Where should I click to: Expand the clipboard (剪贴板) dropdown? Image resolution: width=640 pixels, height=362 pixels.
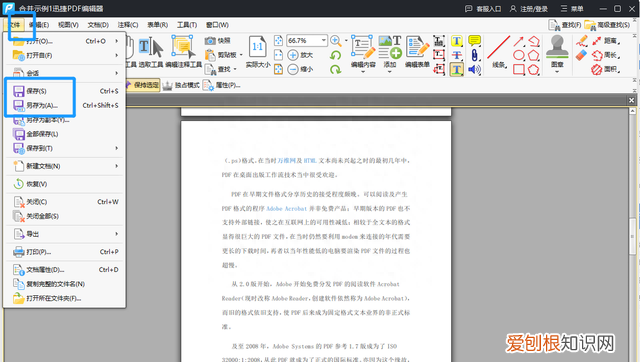[x=241, y=55]
